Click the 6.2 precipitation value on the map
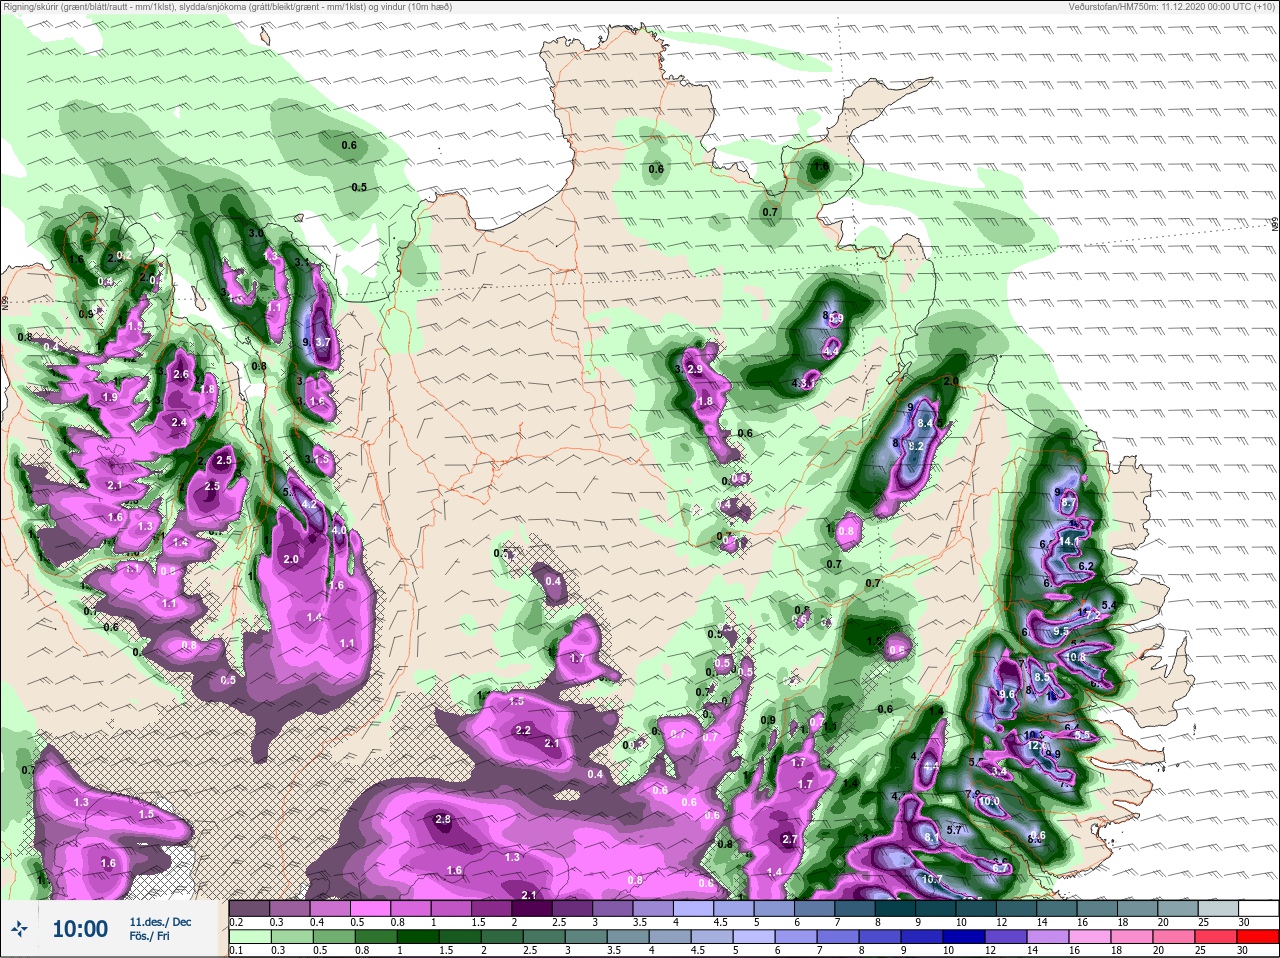Viewport: 1280px width, 958px height. tap(1087, 566)
